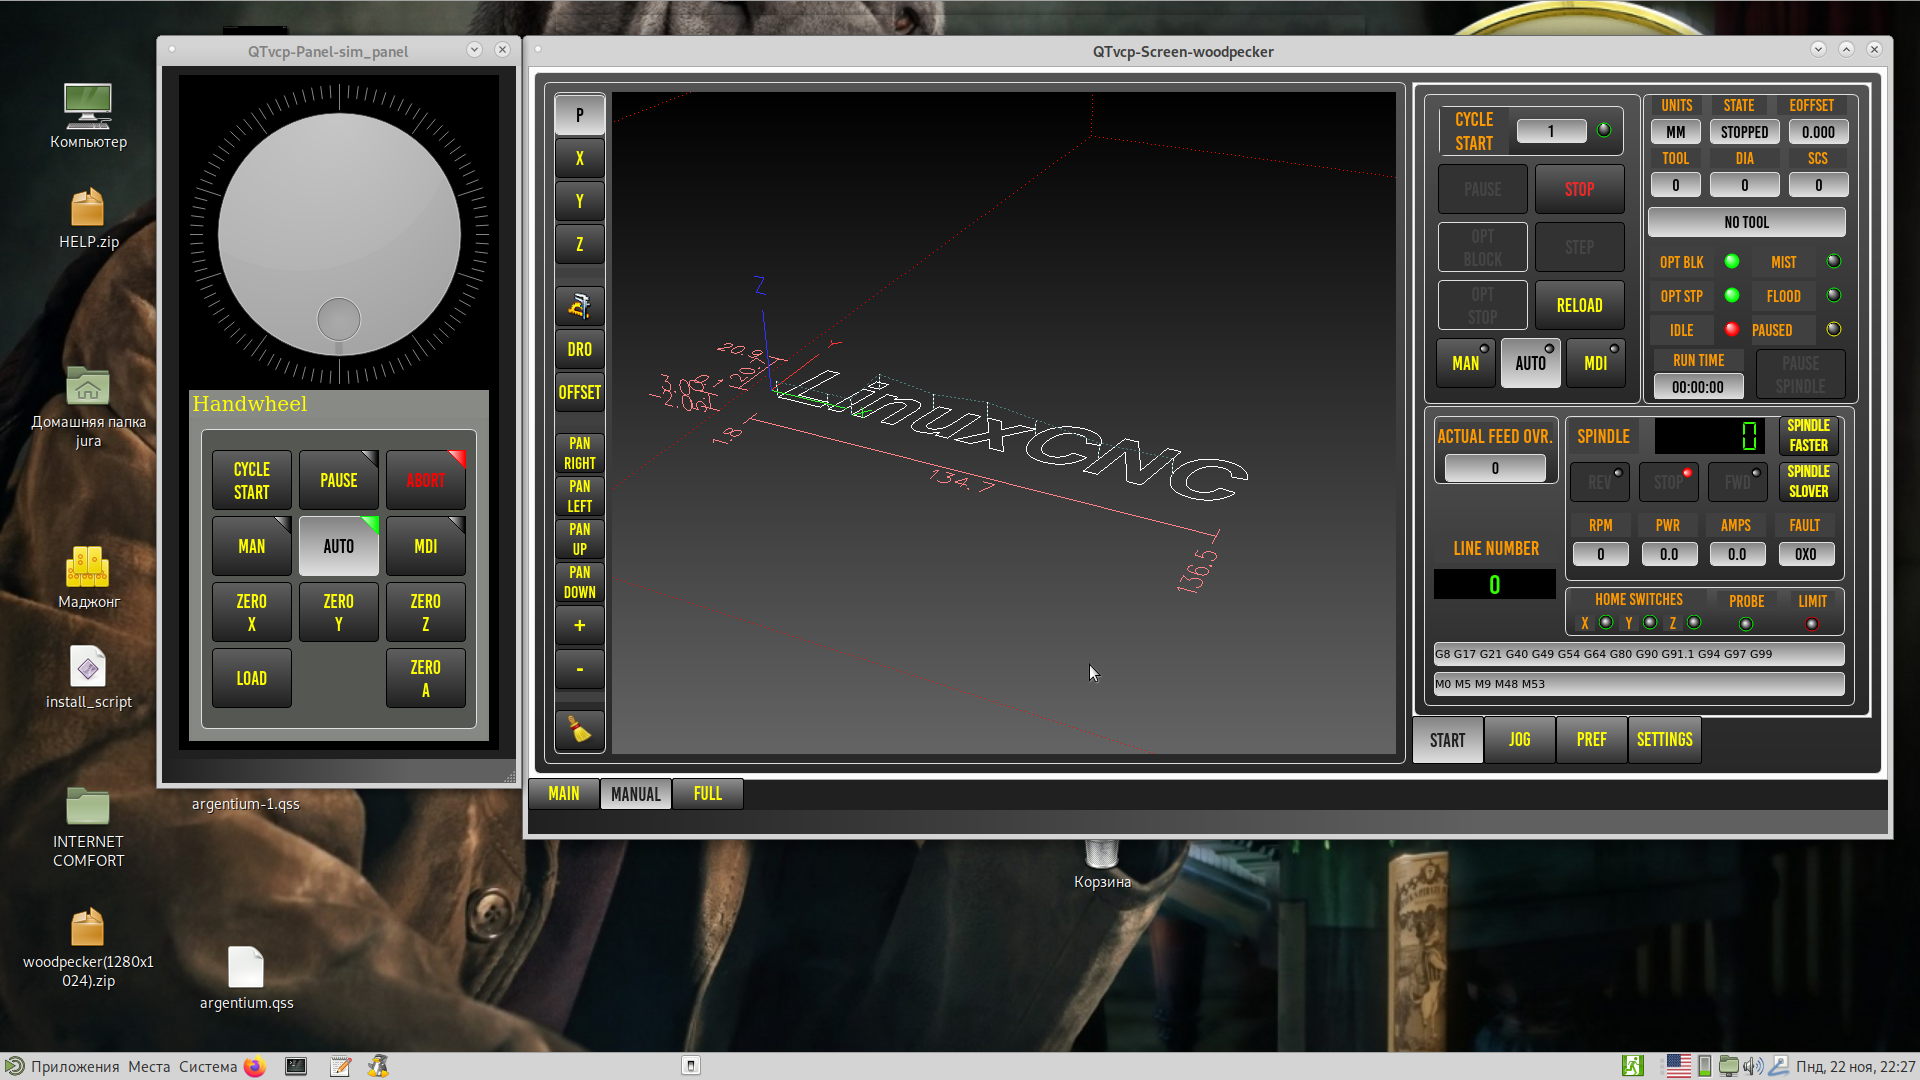Switch to the MANUAL view tab
Viewport: 1920px width, 1080px height.
pos(636,794)
